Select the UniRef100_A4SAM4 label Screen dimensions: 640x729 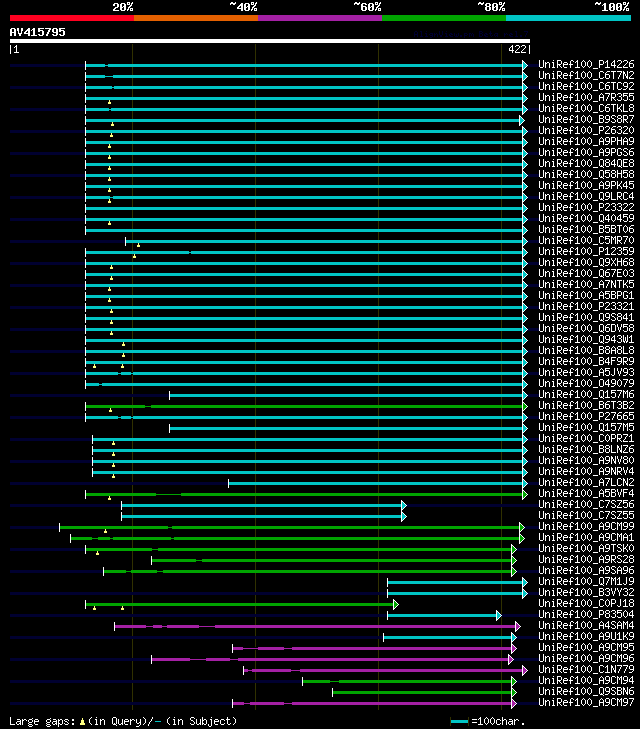coord(586,625)
